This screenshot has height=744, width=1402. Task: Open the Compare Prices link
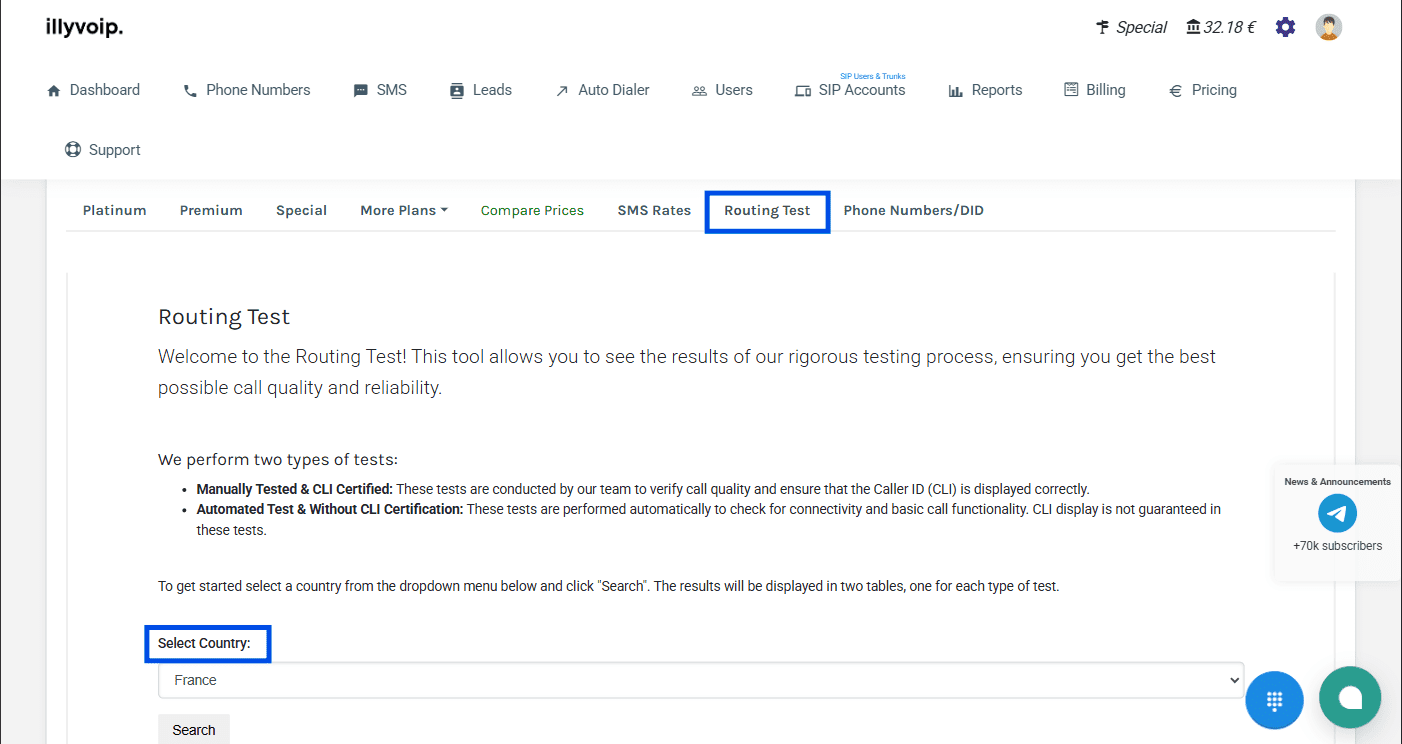click(532, 210)
